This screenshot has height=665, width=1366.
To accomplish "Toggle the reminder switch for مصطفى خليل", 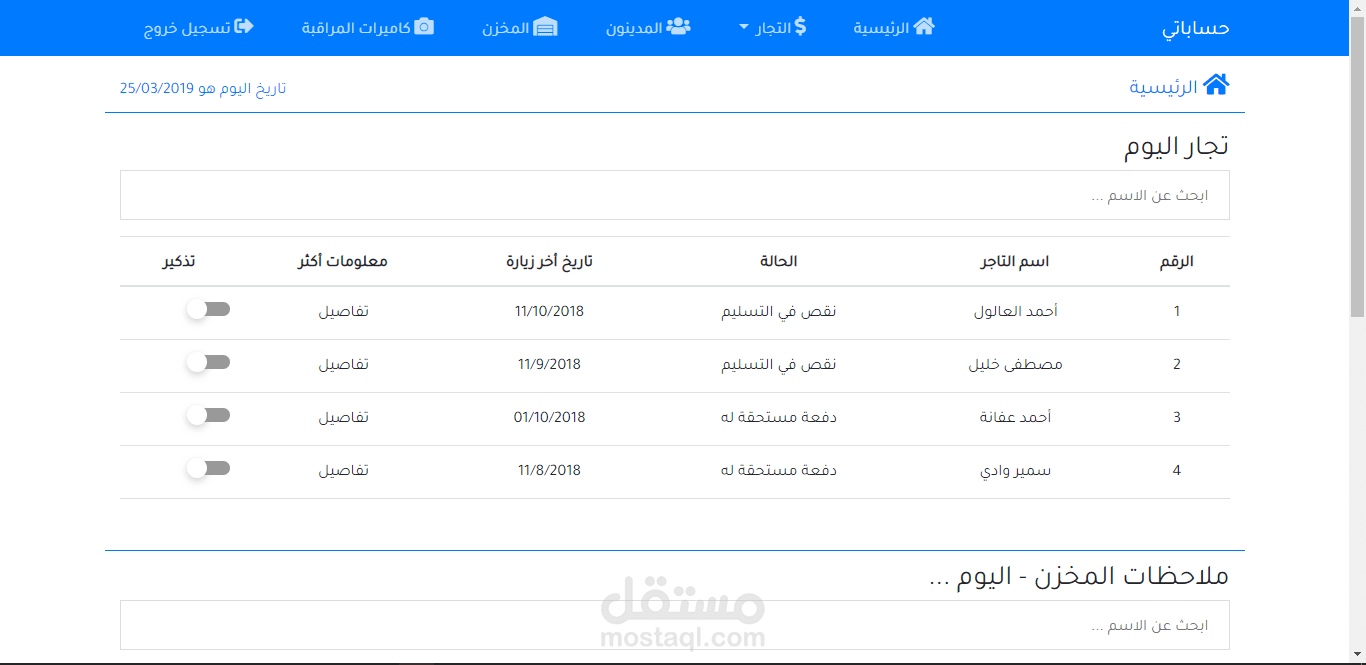I will 208,362.
